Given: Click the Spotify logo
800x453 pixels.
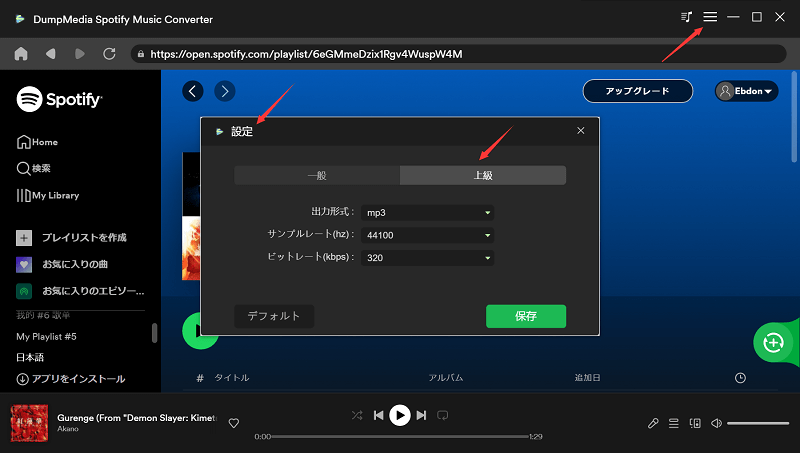Looking at the screenshot, I should (x=59, y=99).
